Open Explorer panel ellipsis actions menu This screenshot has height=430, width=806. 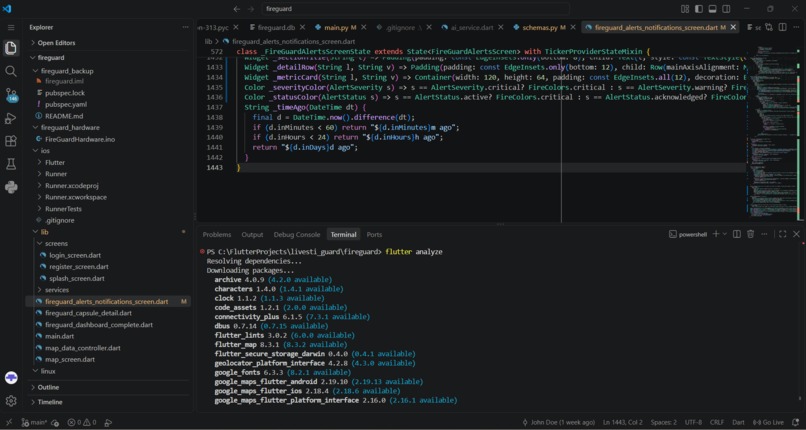point(185,27)
